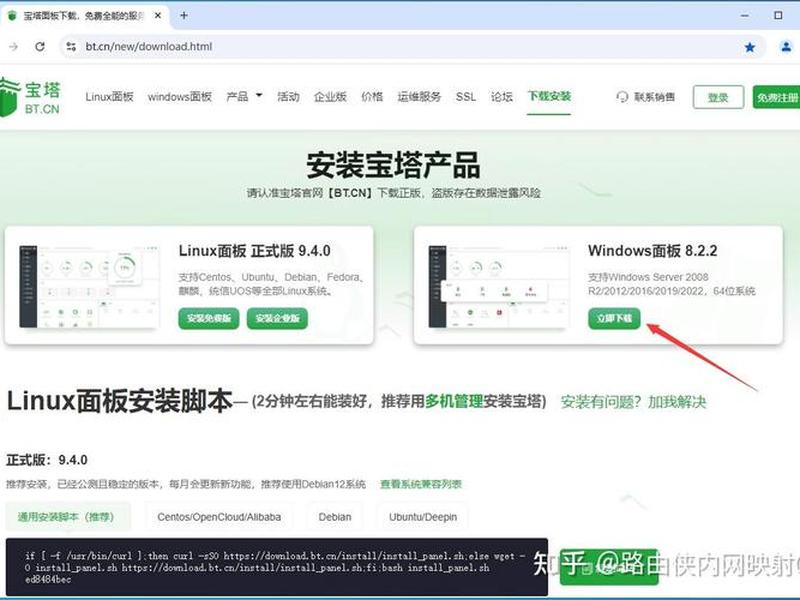Viewport: 800px width, 600px height.
Task: Click the 联系销售 headset icon
Action: (x=622, y=96)
